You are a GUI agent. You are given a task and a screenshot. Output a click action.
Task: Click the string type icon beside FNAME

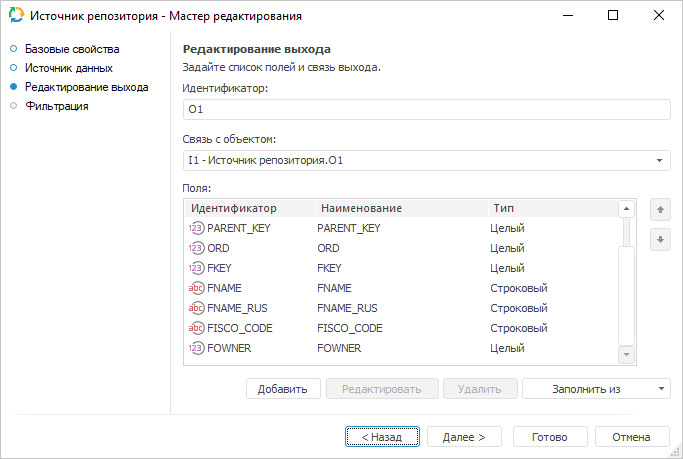pos(196,288)
